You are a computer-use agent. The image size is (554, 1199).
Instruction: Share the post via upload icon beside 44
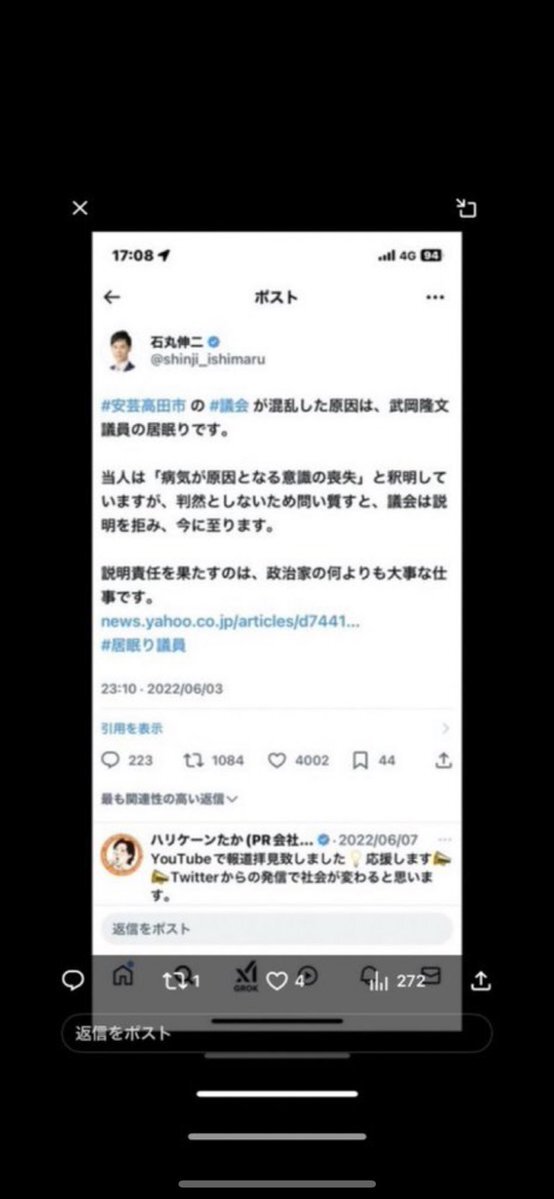pyautogui.click(x=444, y=760)
